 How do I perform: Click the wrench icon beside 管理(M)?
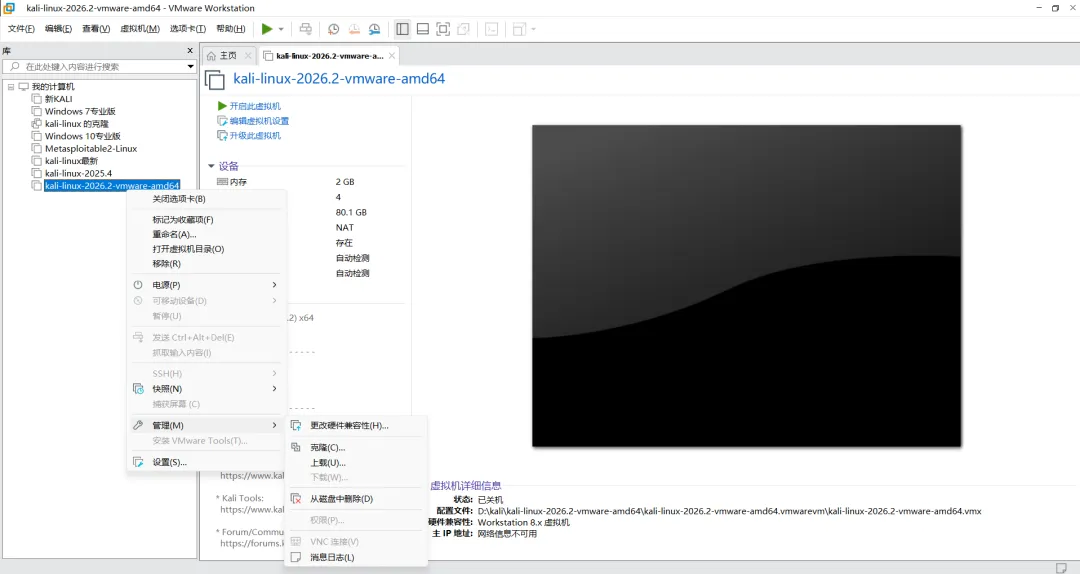pos(138,425)
